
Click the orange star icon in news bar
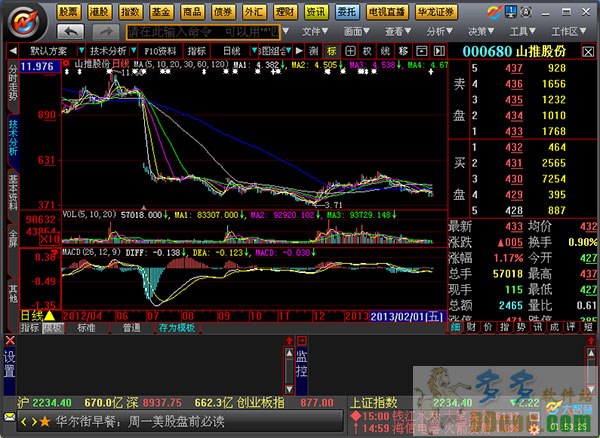(45, 422)
